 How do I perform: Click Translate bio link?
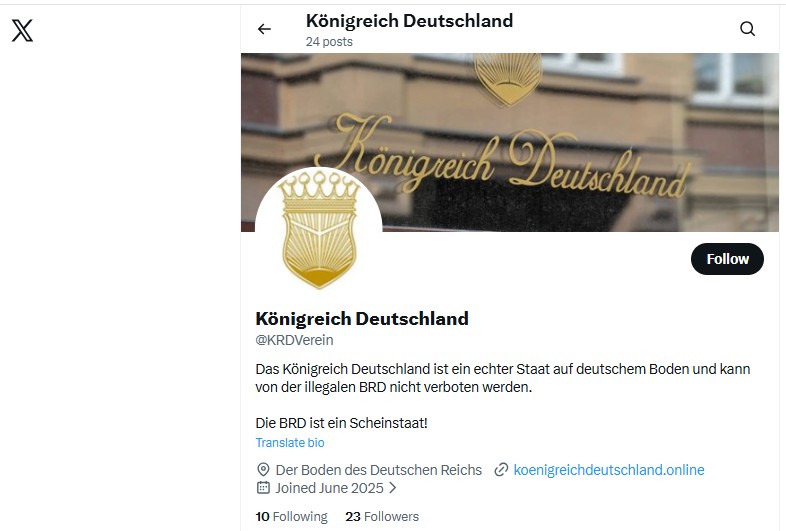click(x=290, y=443)
